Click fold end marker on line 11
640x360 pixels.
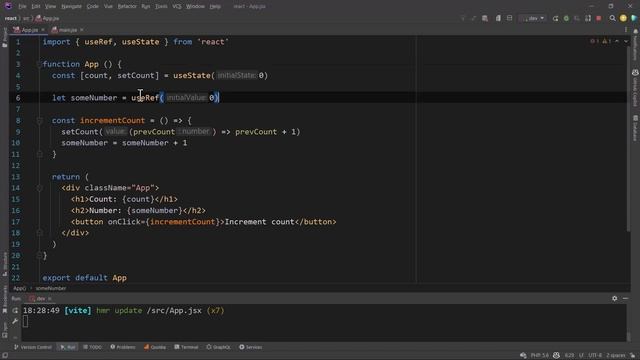39,154
